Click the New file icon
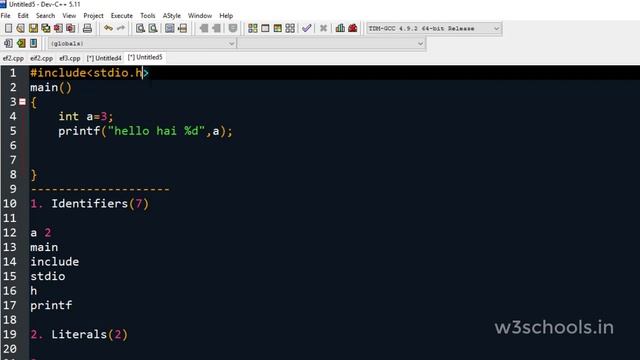Screen dimensions: 640x360 point(8,28)
